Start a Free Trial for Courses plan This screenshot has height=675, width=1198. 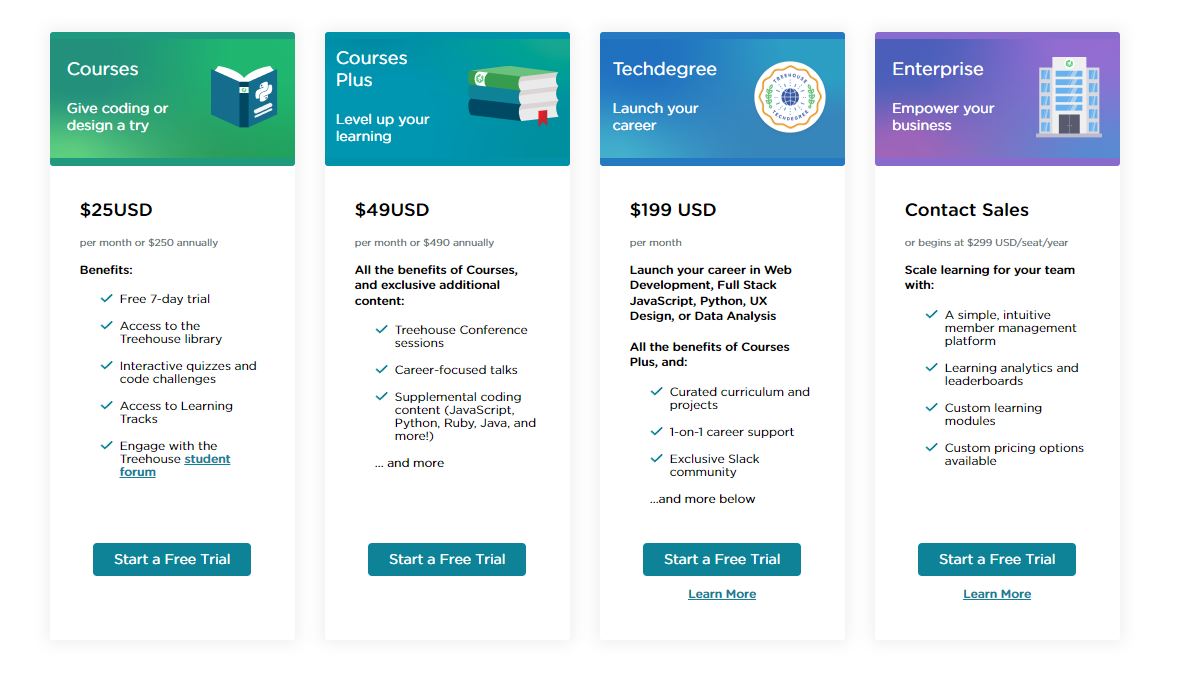click(x=172, y=560)
